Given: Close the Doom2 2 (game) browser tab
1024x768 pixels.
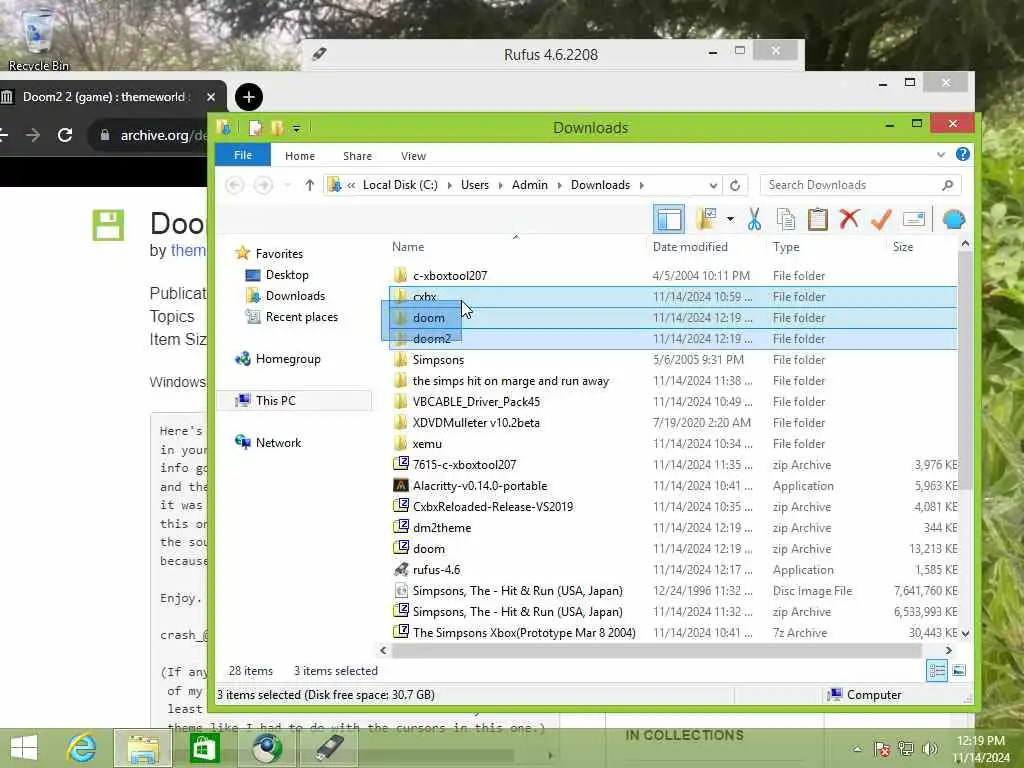Looking at the screenshot, I should click(210, 97).
